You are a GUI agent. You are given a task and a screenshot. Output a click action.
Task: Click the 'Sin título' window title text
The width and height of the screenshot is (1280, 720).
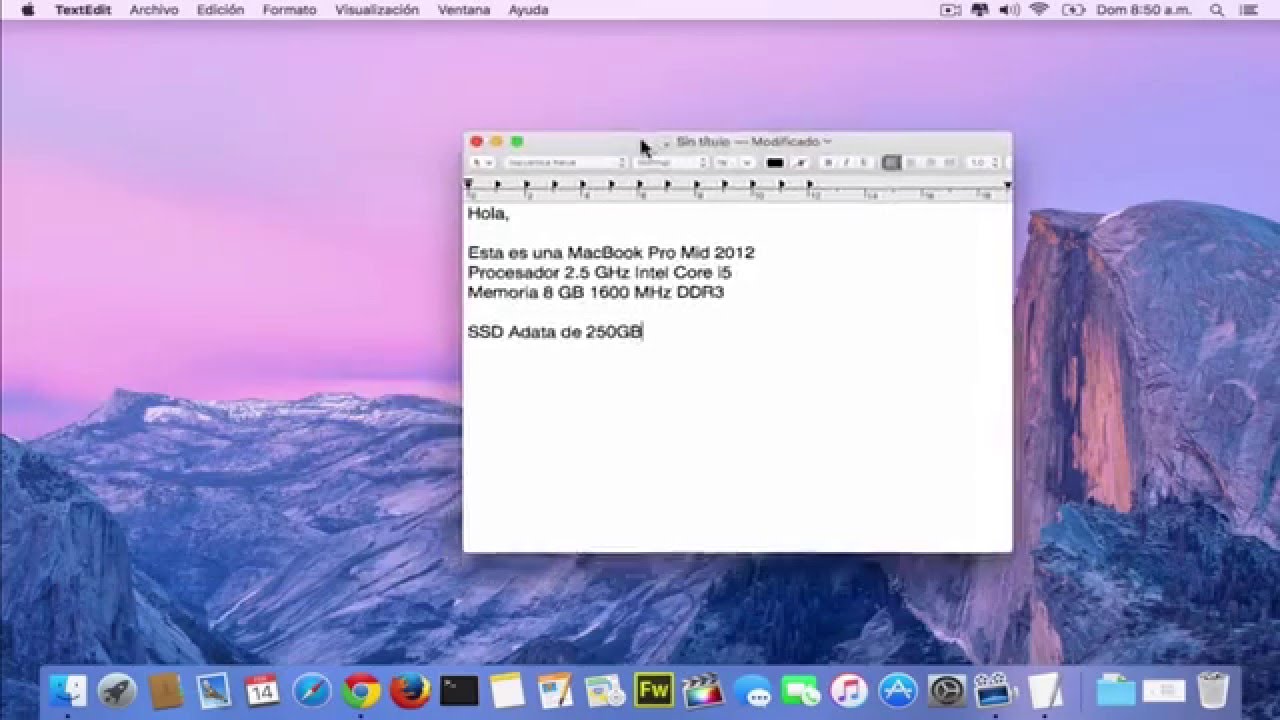tap(703, 141)
